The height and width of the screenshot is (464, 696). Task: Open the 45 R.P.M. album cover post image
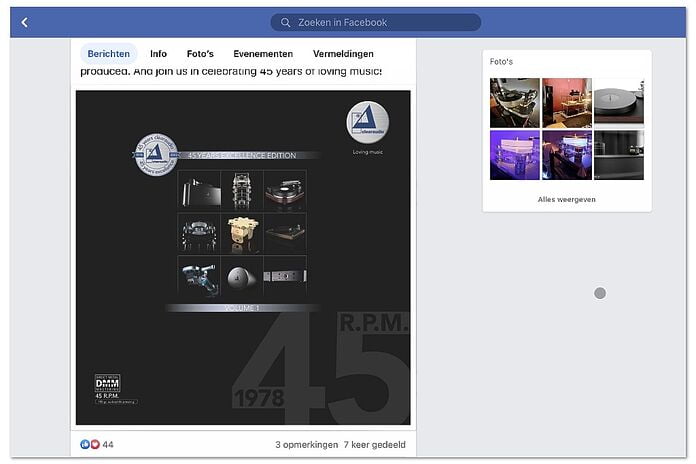[243, 258]
